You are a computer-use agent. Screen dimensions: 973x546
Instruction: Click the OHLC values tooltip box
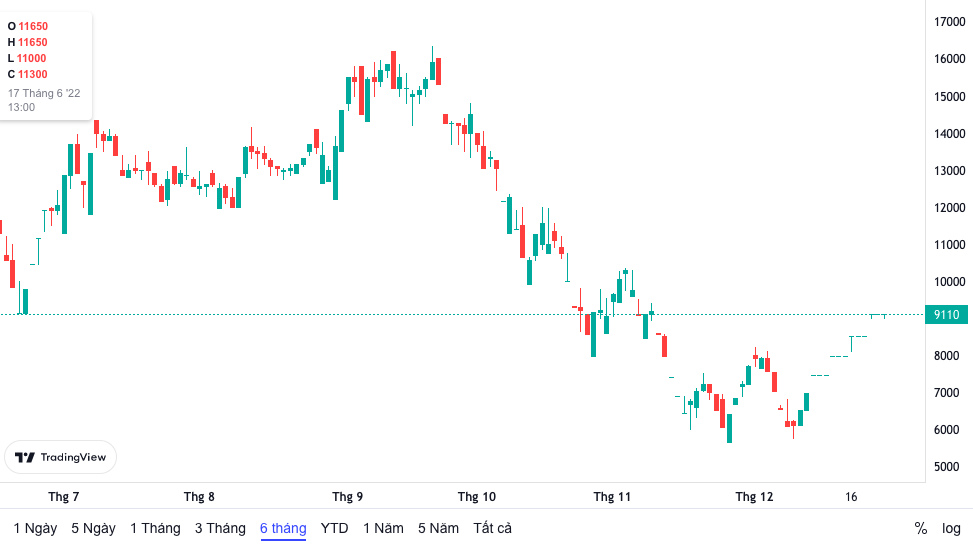click(x=46, y=65)
